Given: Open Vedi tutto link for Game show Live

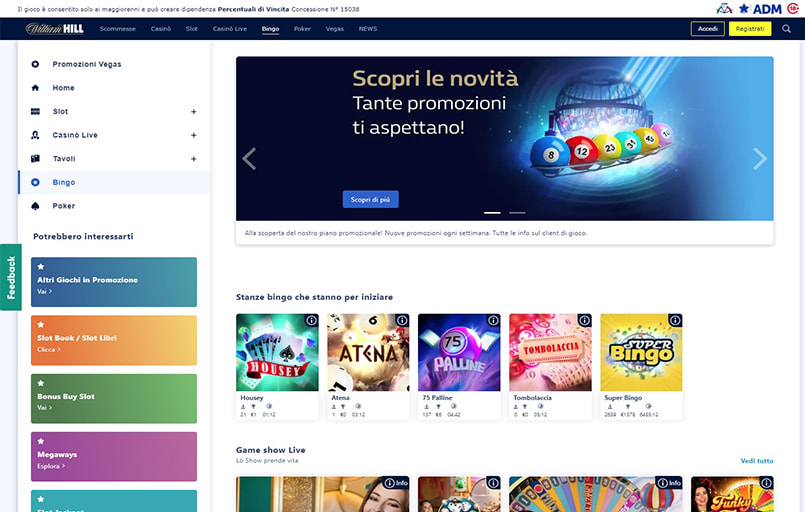Looking at the screenshot, I should 756,461.
